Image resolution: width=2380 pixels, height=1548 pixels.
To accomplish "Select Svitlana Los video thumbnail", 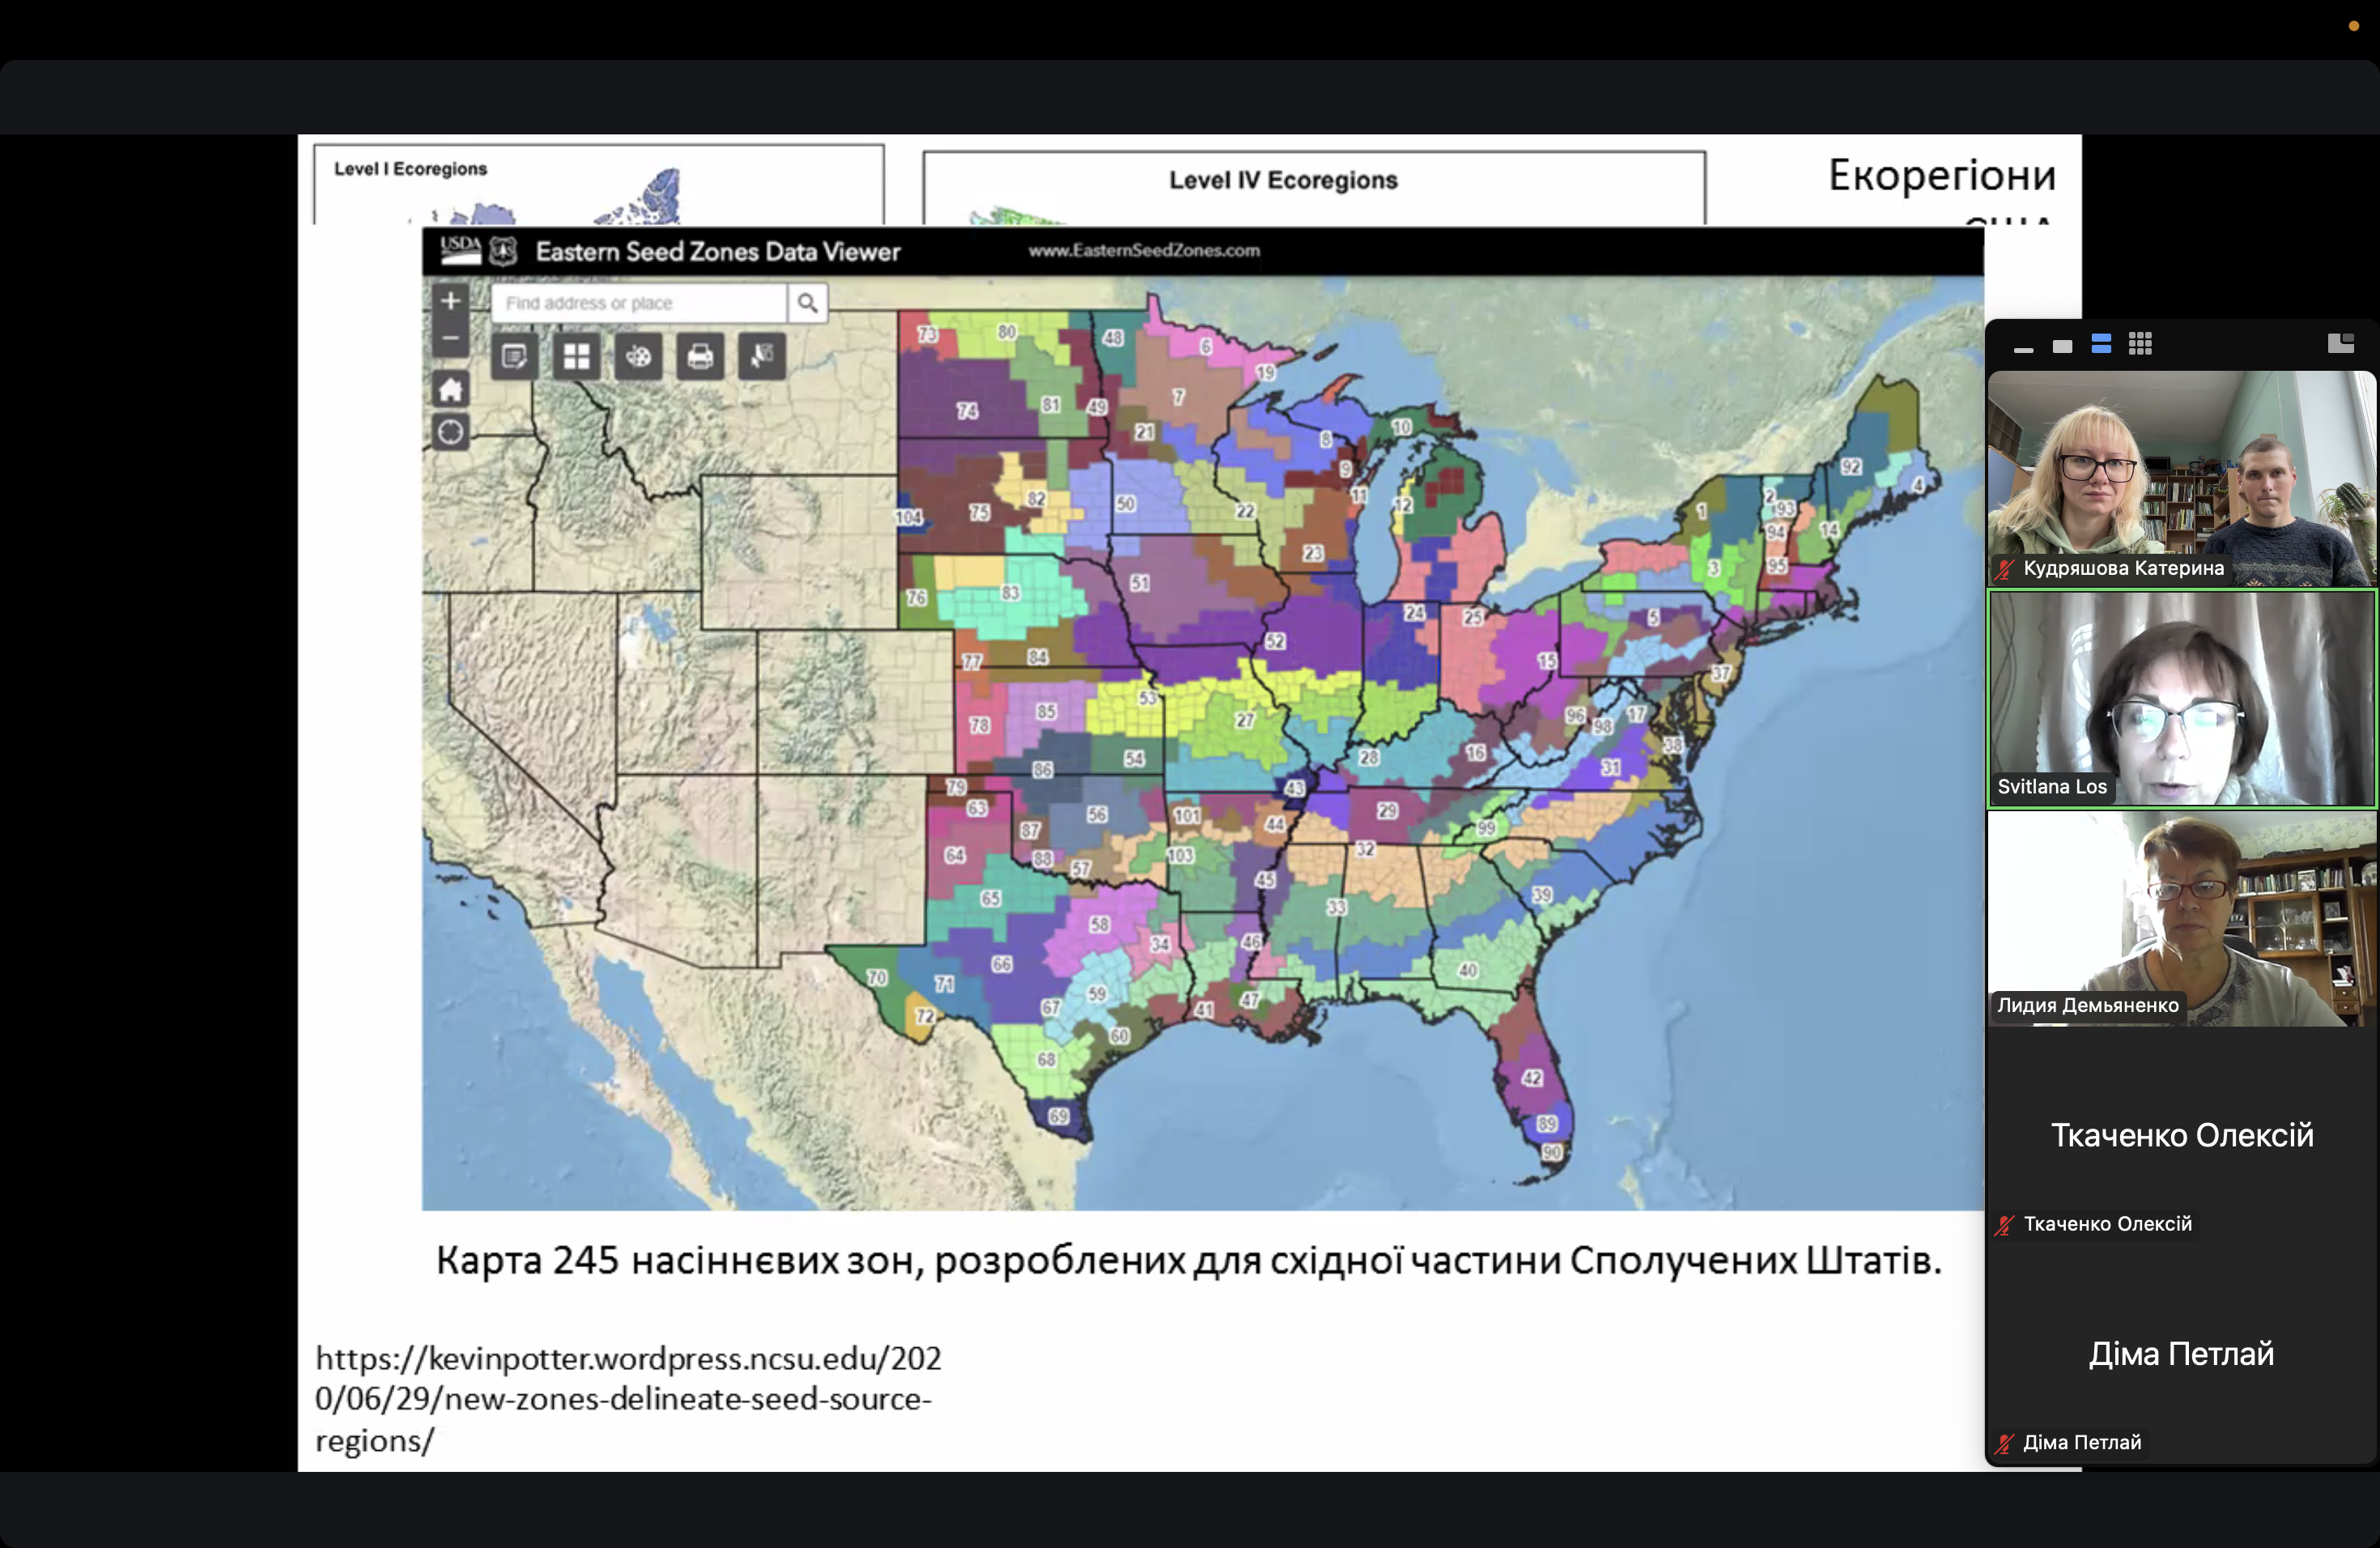I will 2181,698.
